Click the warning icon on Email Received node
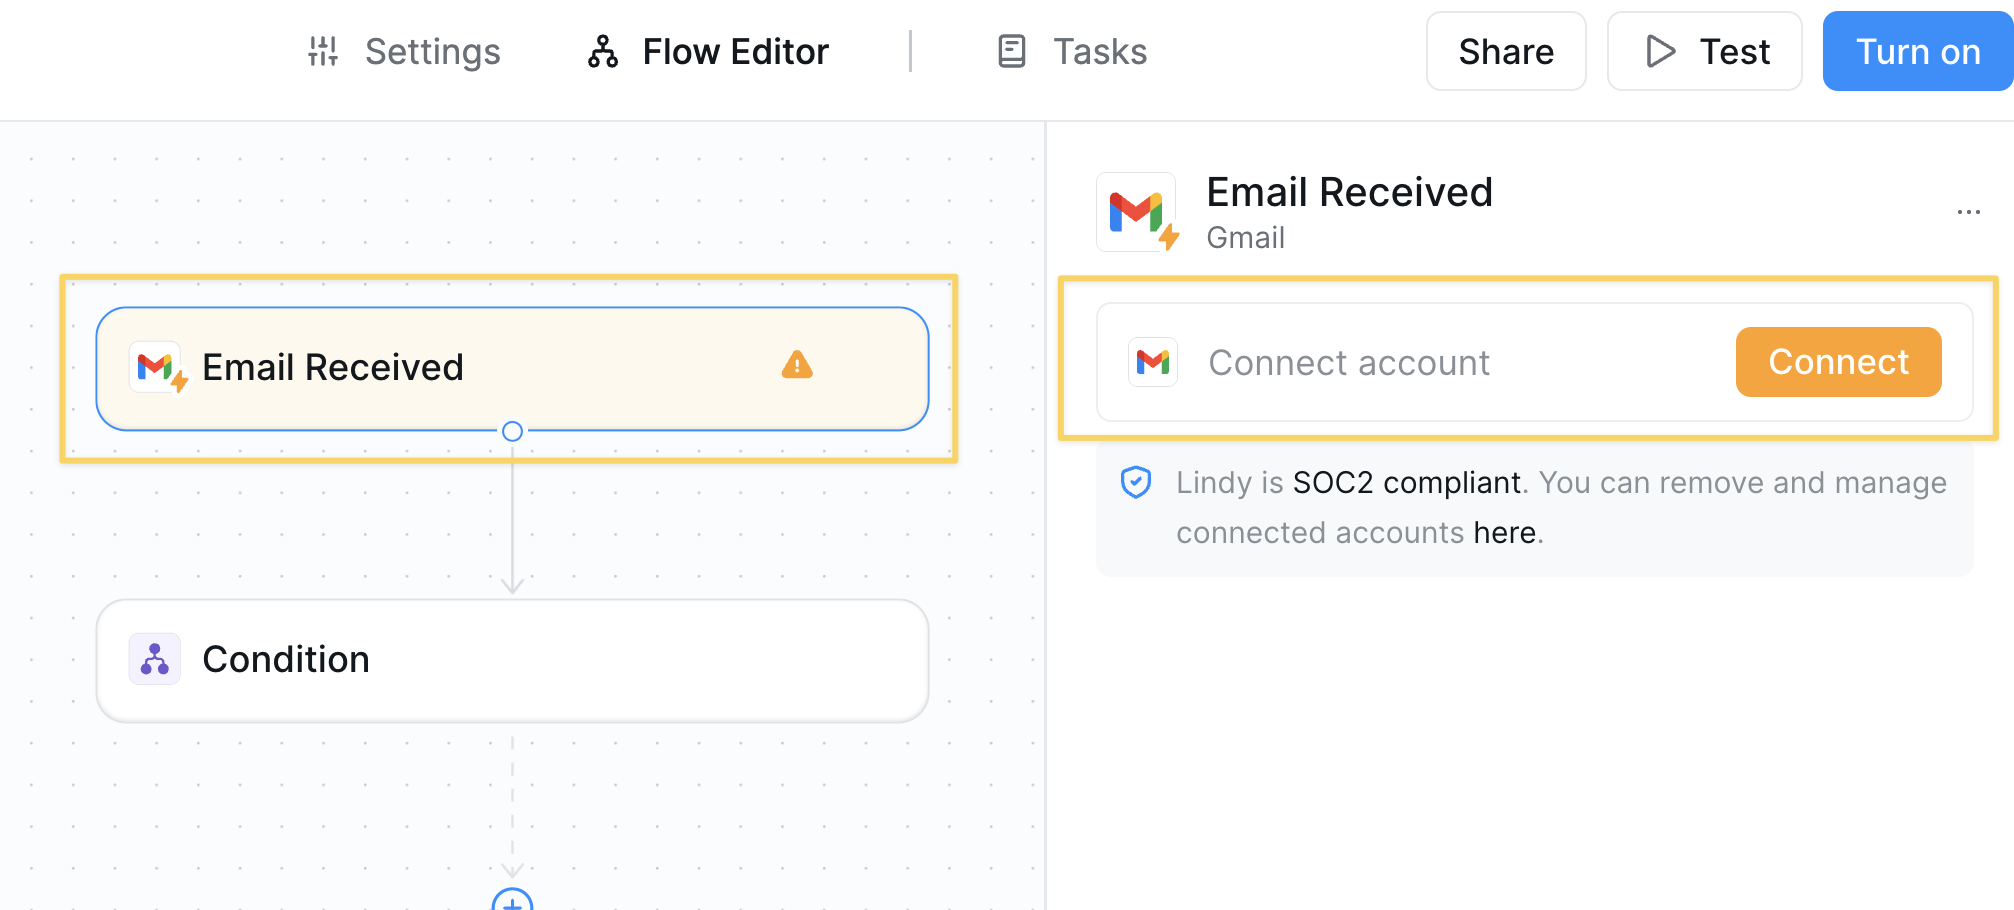 (796, 366)
